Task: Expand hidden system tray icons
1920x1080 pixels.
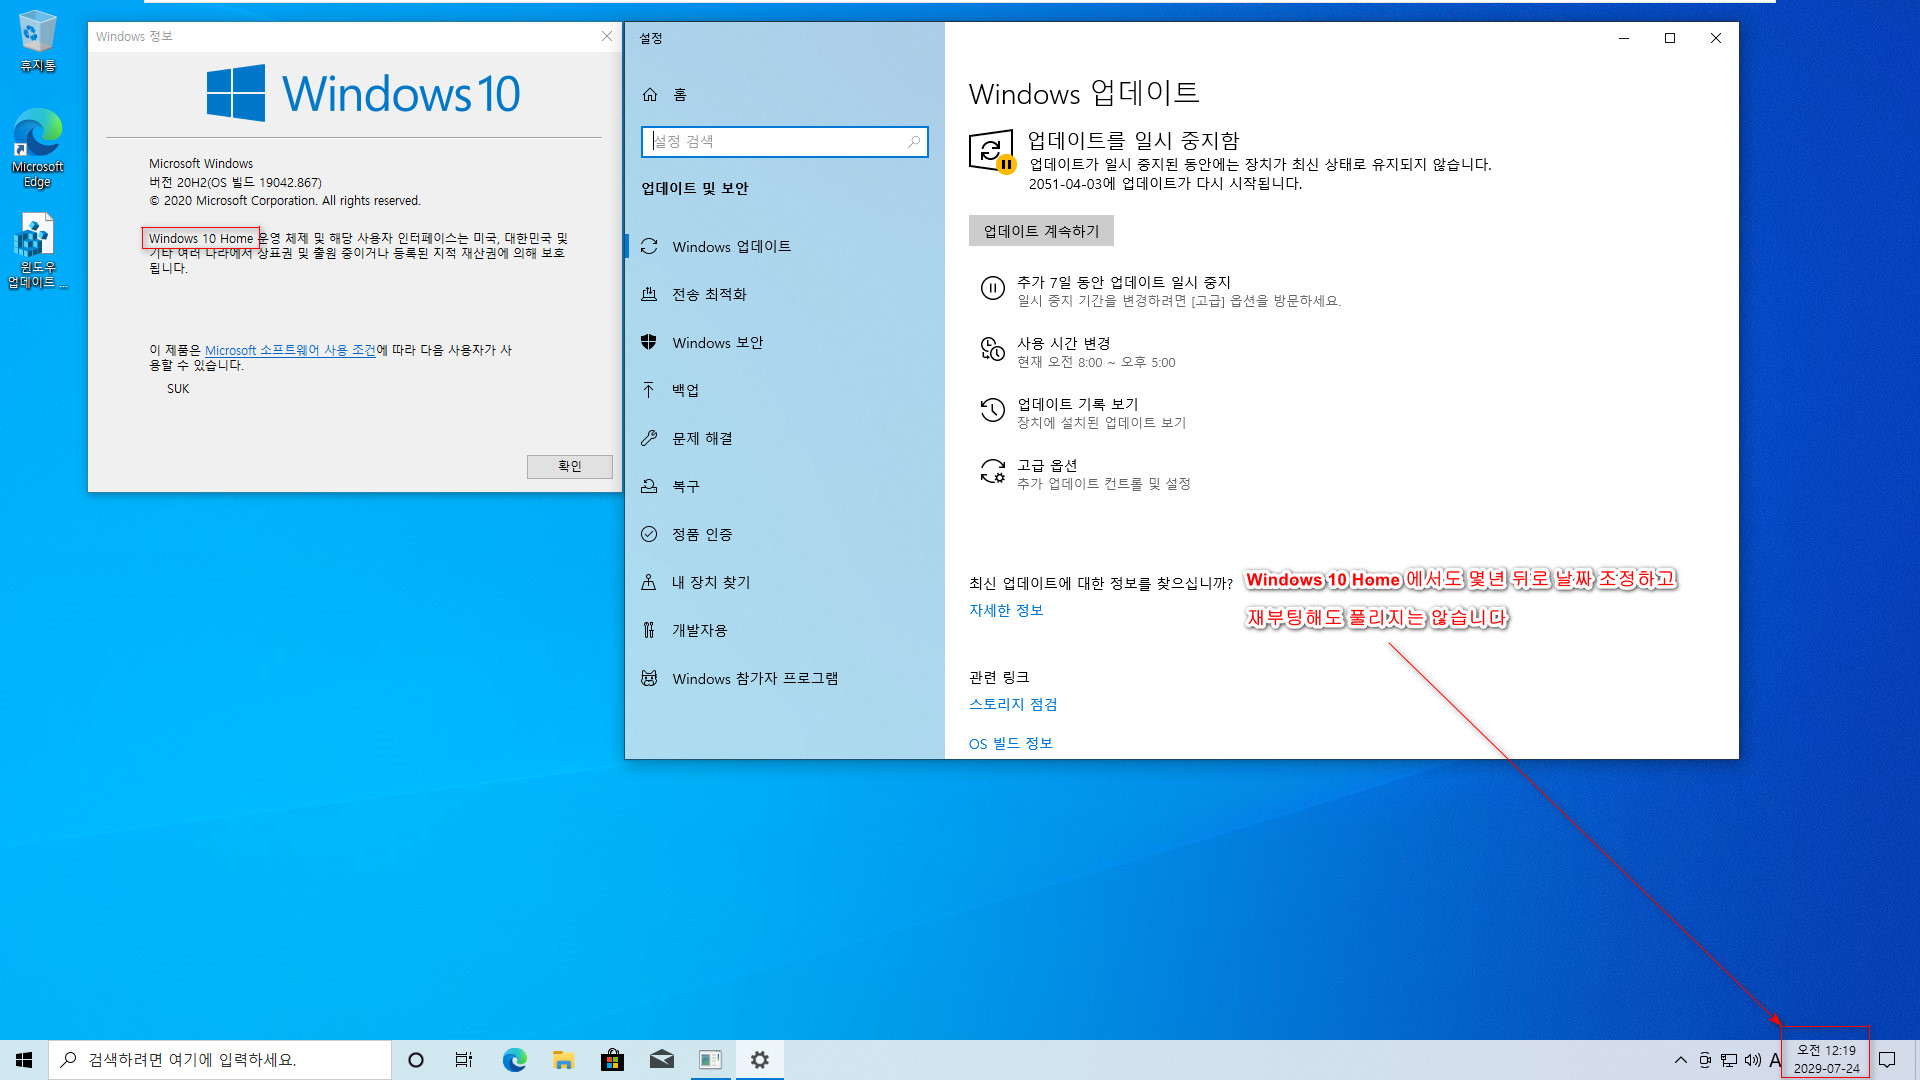Action: pyautogui.click(x=1680, y=1060)
